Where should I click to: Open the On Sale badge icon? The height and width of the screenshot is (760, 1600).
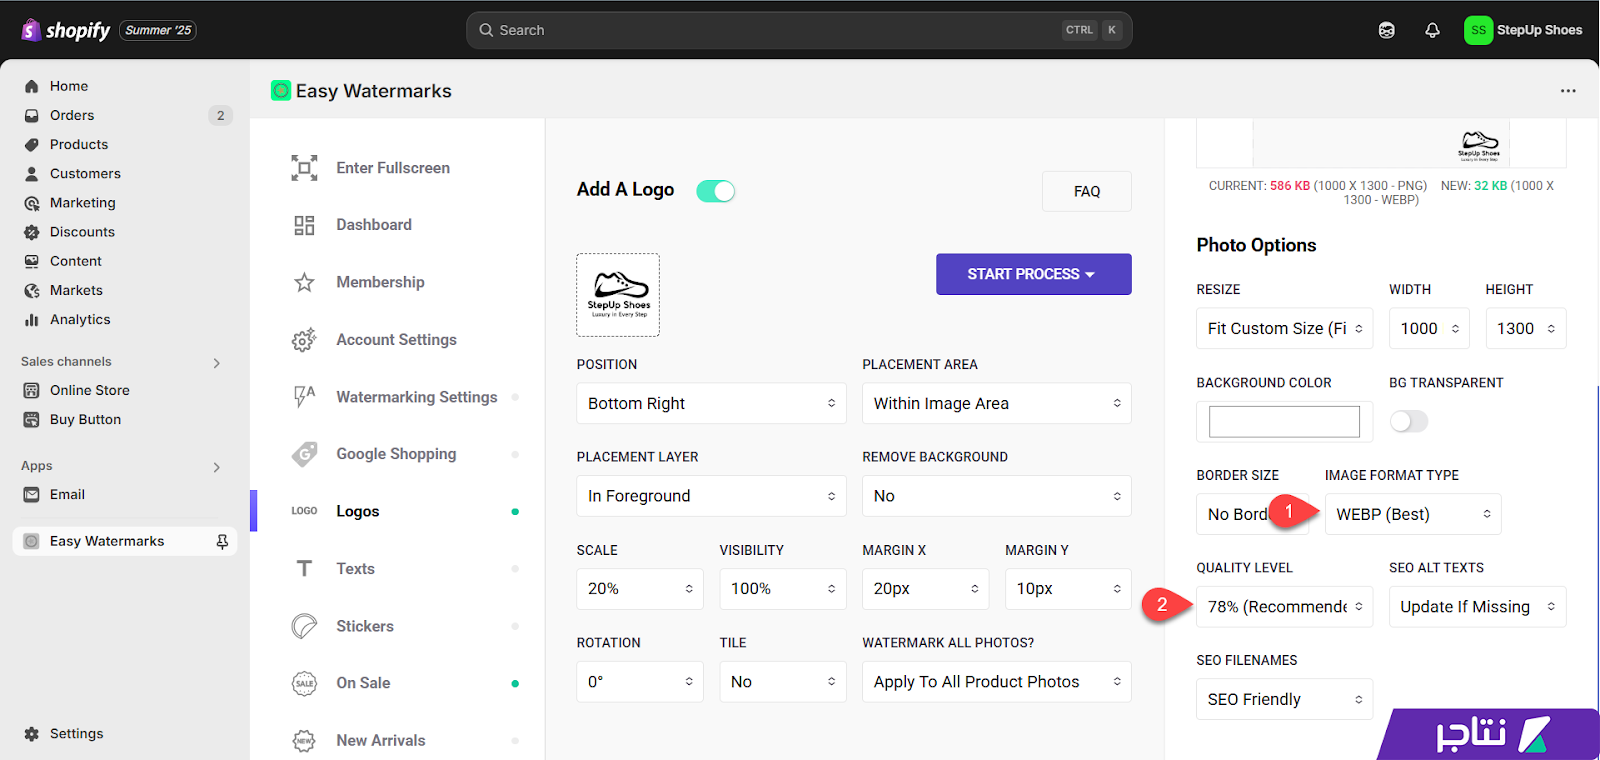[304, 683]
